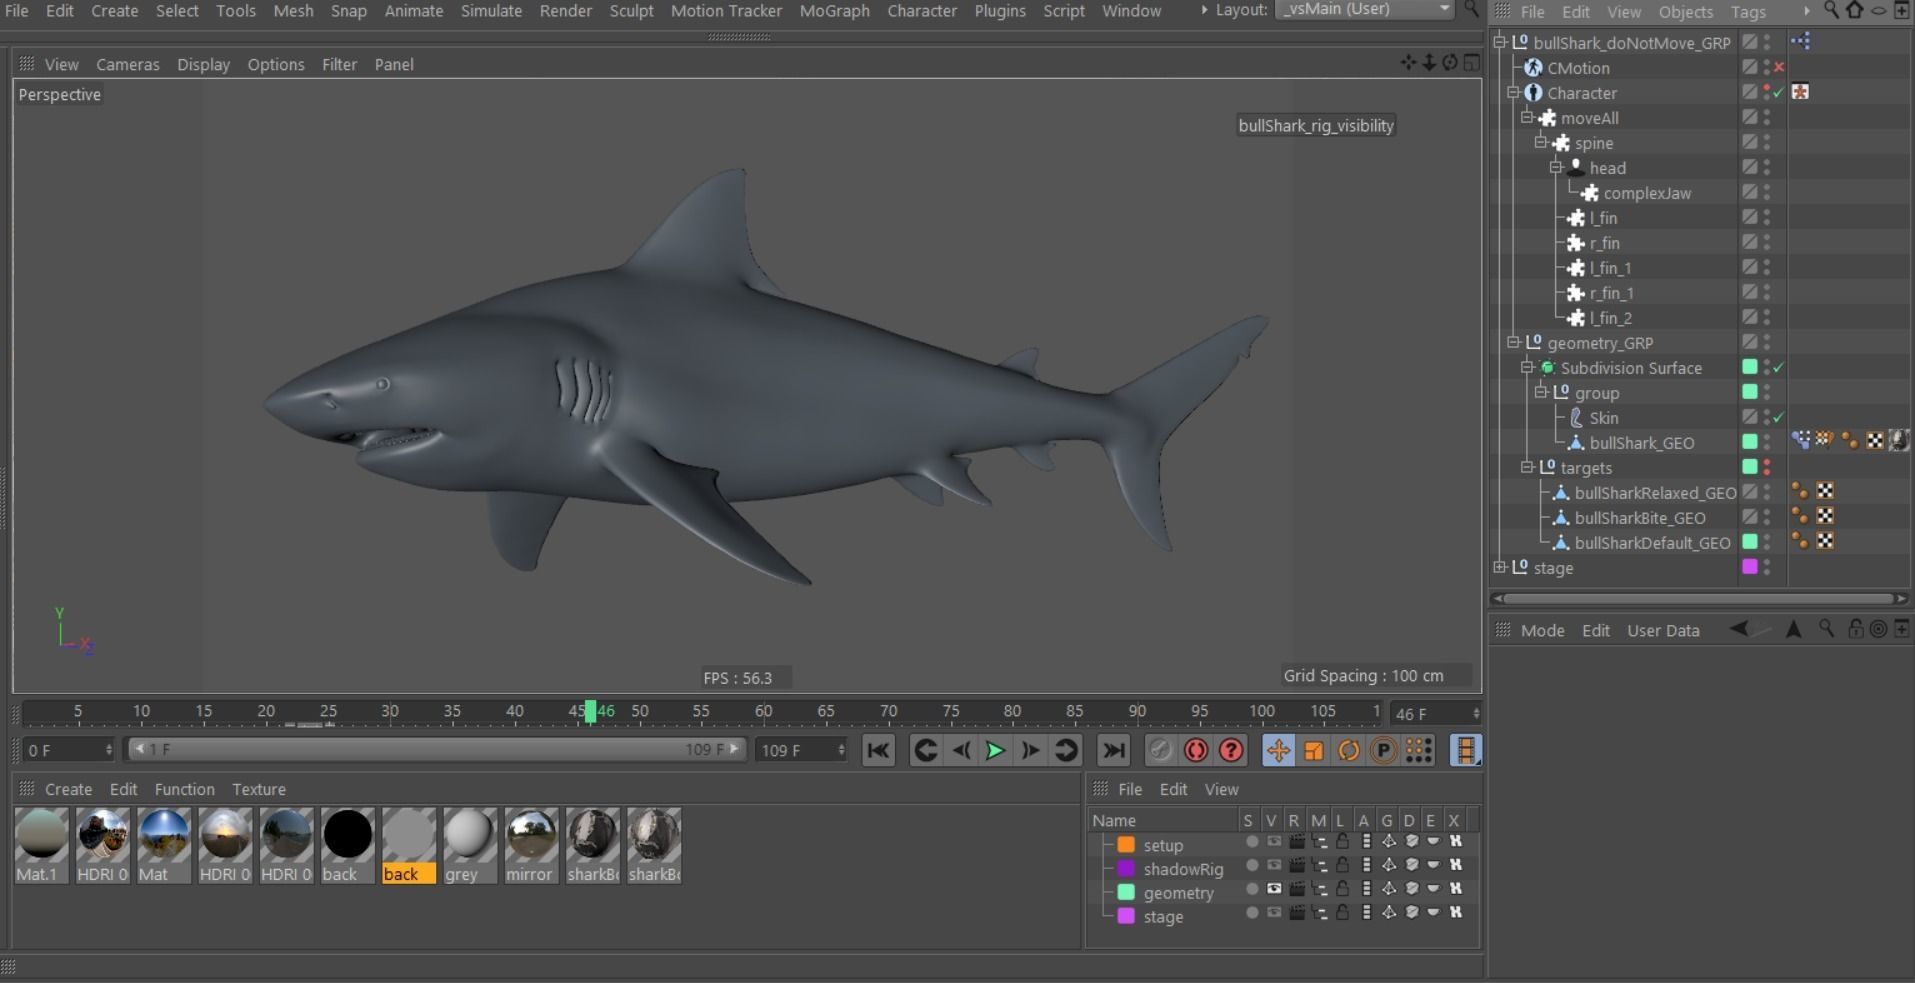Click the home icon in Object Manager

[x=1855, y=11]
